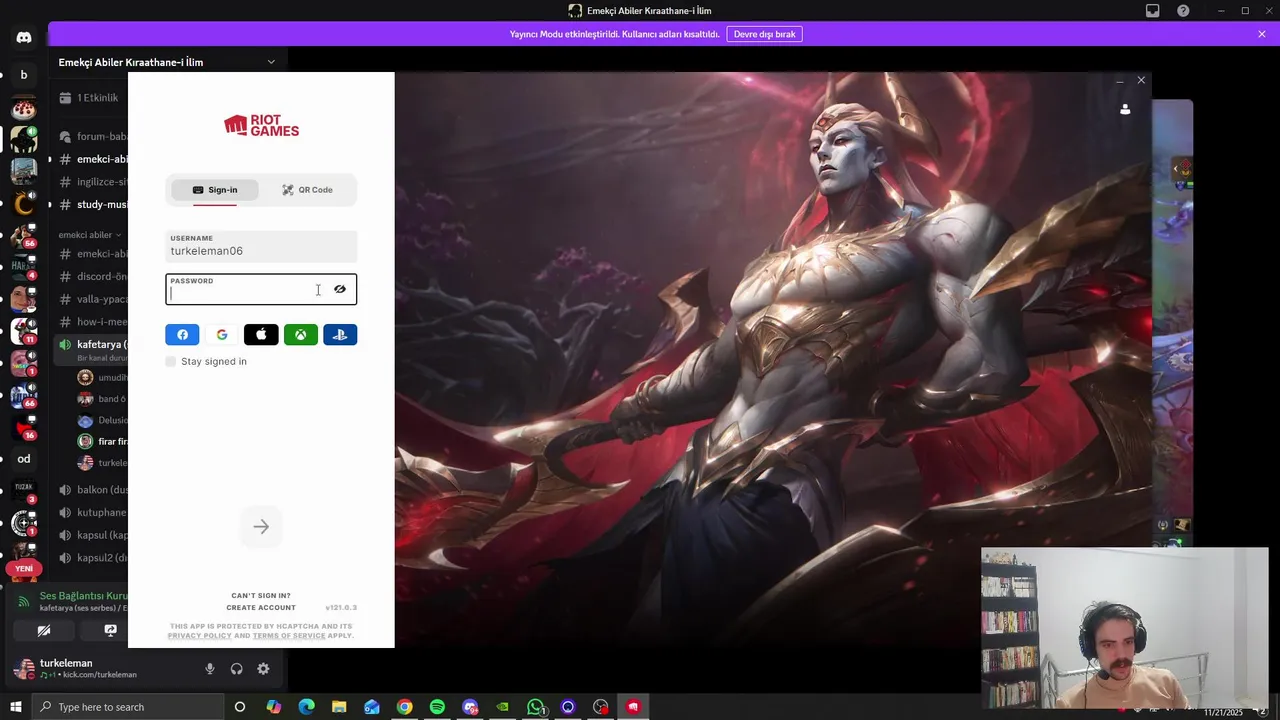Click Discord screen share button
The image size is (1280, 720).
(111, 631)
